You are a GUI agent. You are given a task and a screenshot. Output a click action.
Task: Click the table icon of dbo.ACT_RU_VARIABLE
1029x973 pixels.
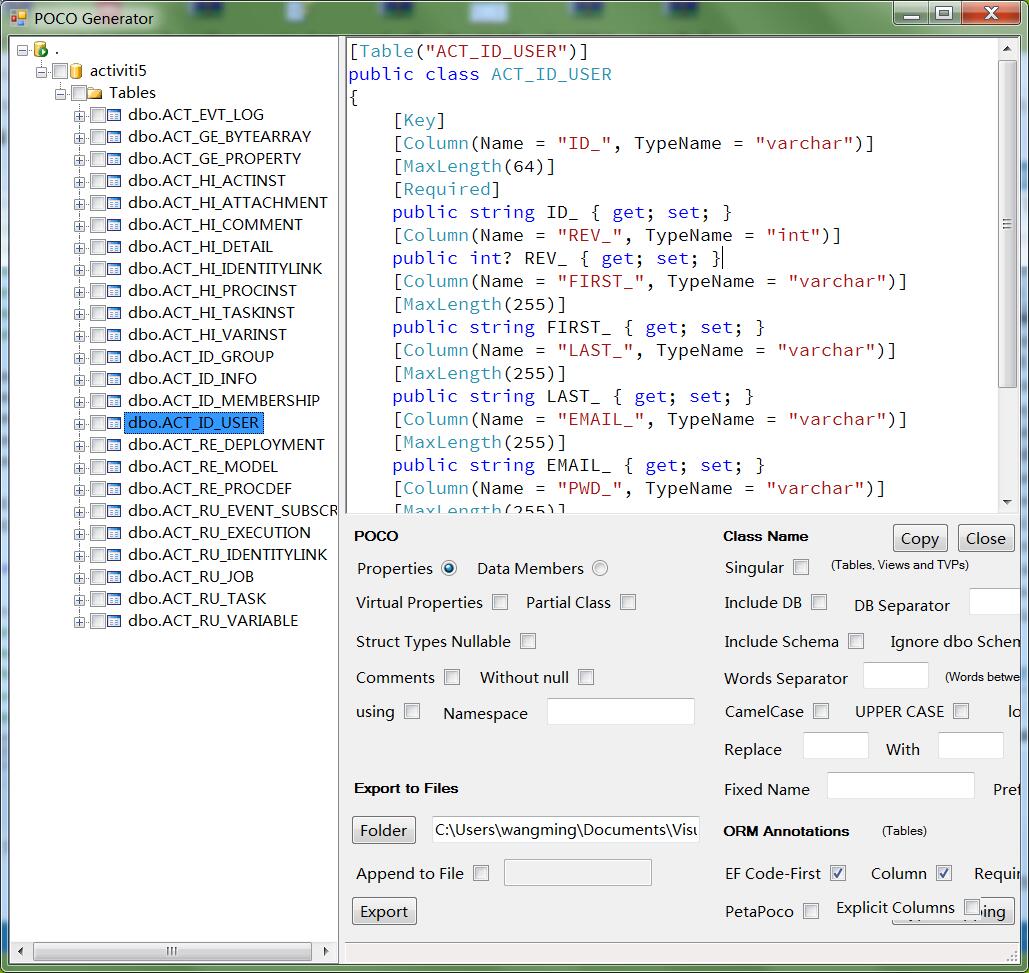114,621
